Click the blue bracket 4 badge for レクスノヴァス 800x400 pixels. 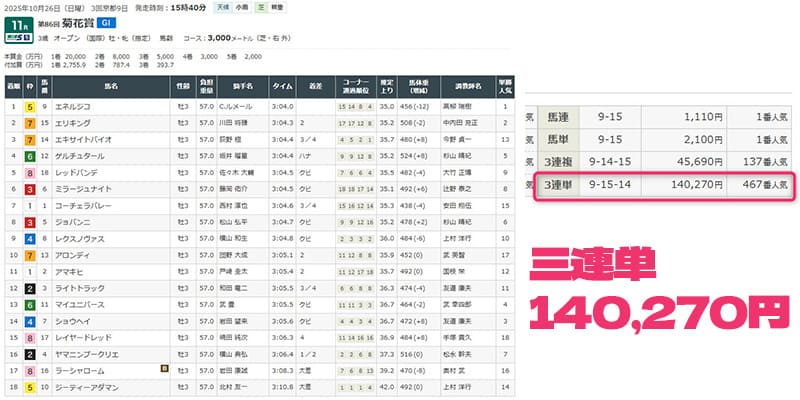(x=30, y=239)
